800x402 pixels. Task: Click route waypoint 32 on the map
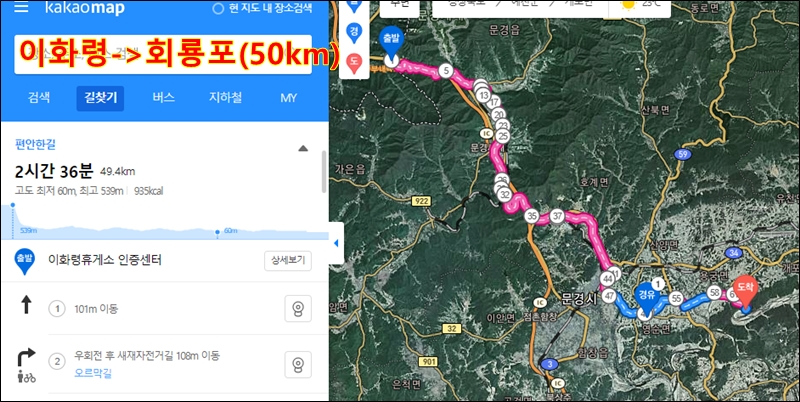point(505,194)
